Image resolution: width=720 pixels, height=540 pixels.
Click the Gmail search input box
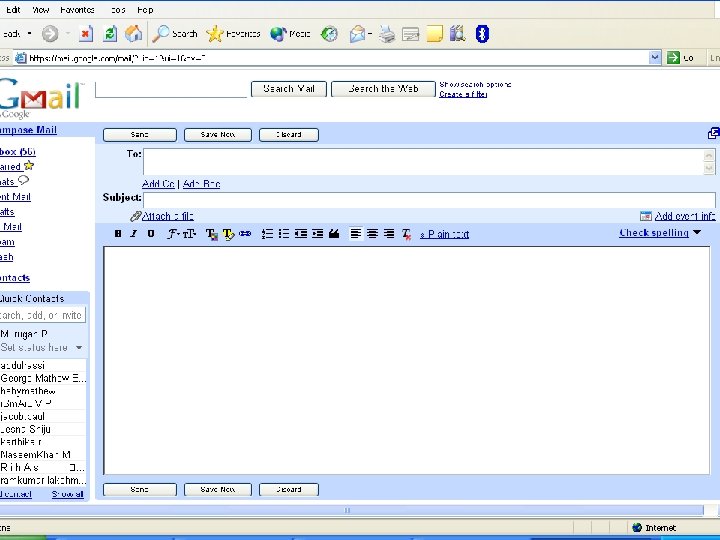coord(171,89)
